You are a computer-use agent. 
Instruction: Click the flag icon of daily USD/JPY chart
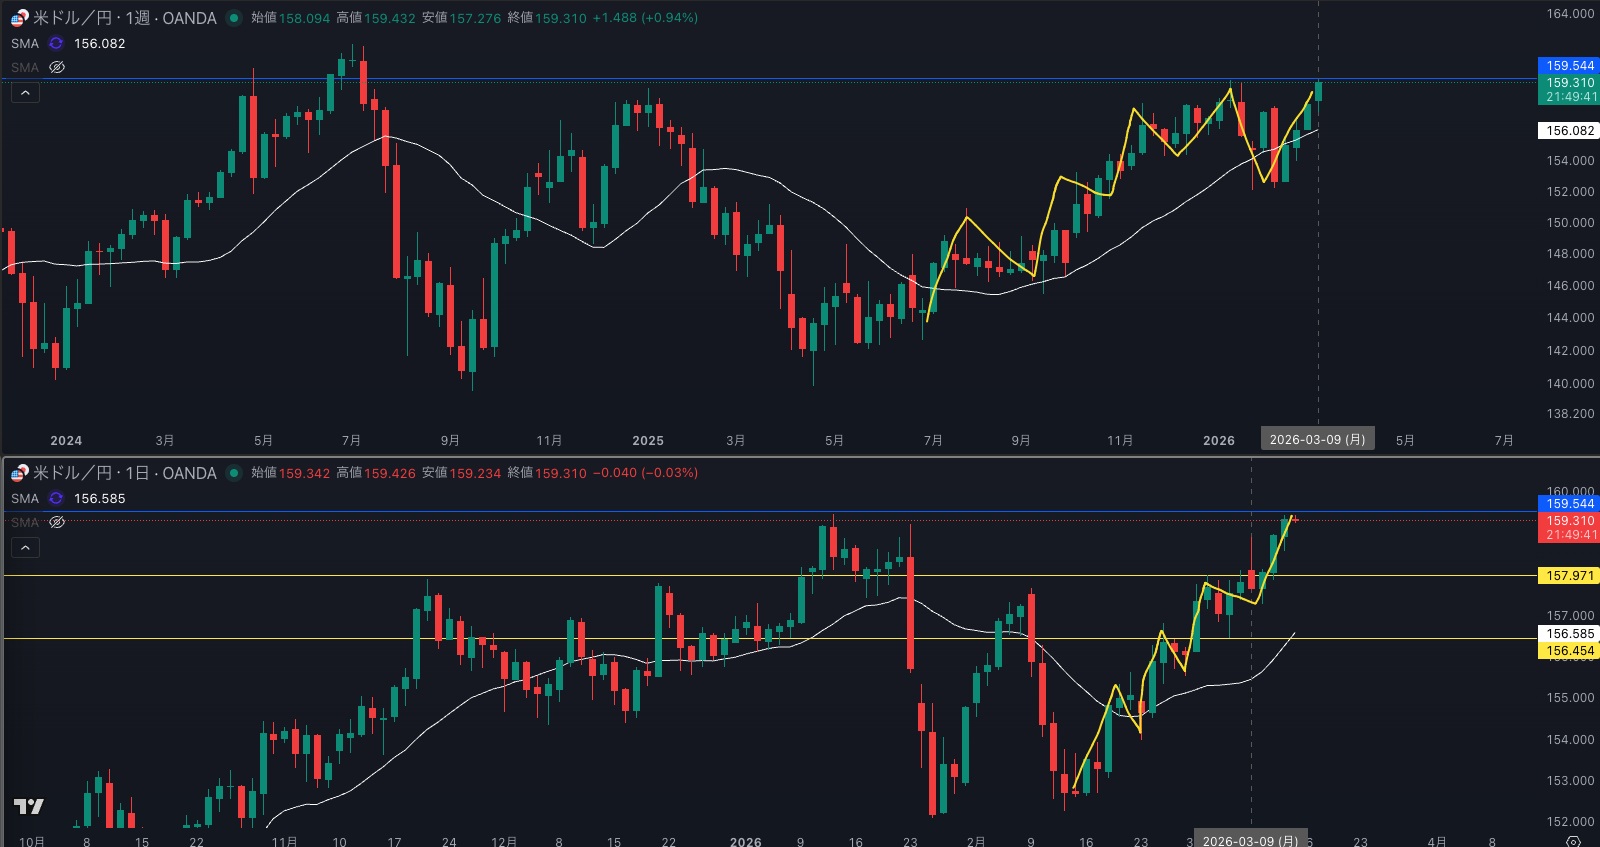pyautogui.click(x=19, y=473)
